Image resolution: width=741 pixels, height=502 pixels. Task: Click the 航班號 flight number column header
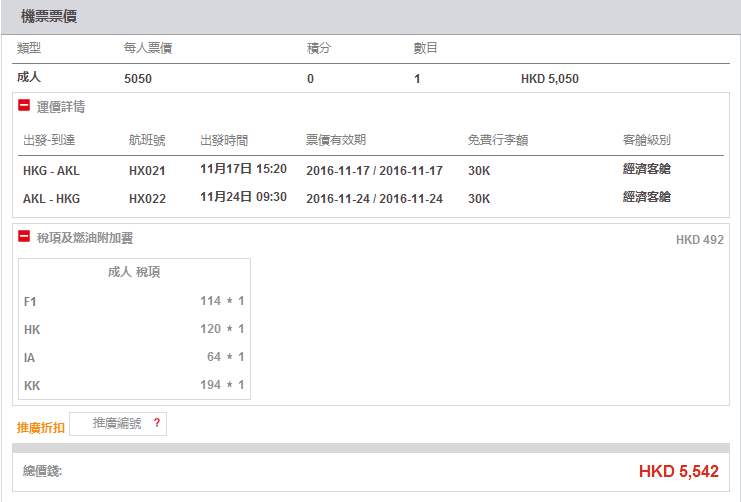coord(147,140)
